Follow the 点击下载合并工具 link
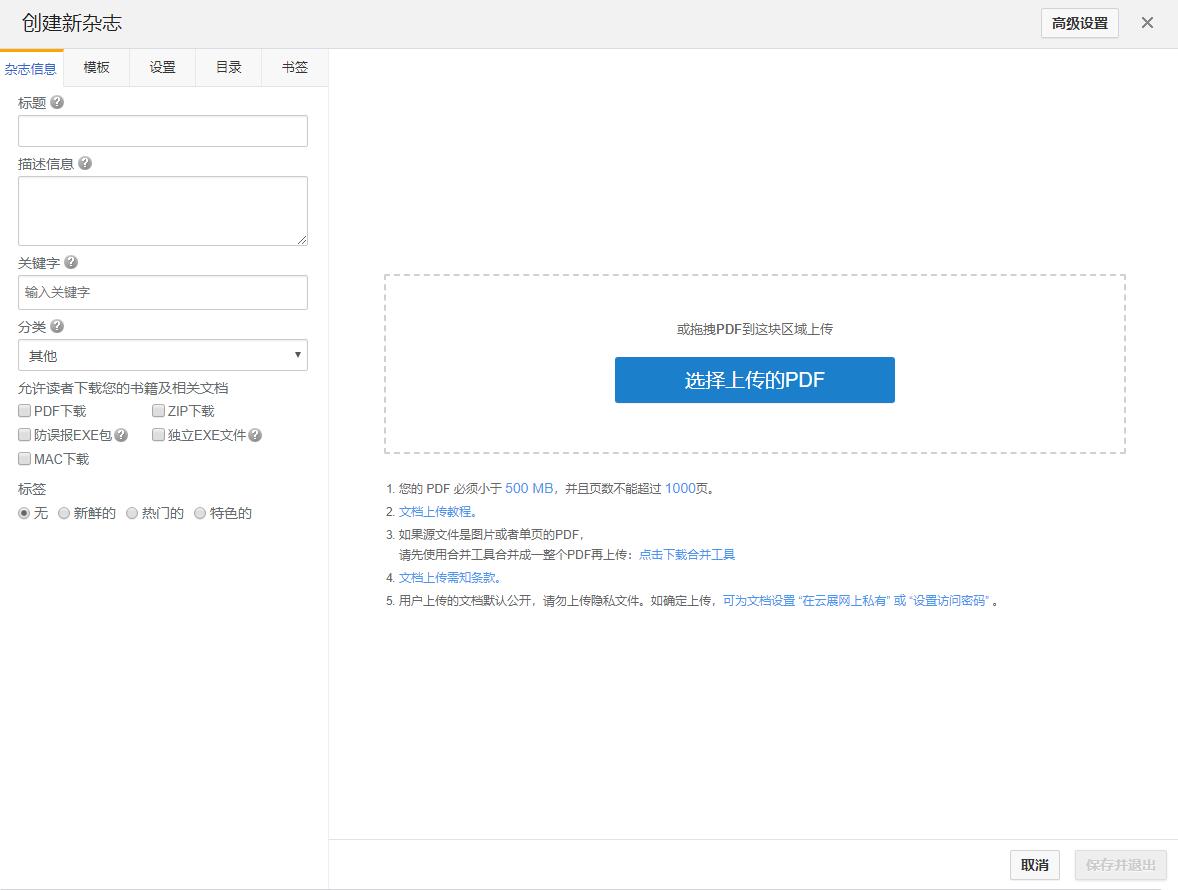This screenshot has height=890, width=1178. tap(687, 554)
